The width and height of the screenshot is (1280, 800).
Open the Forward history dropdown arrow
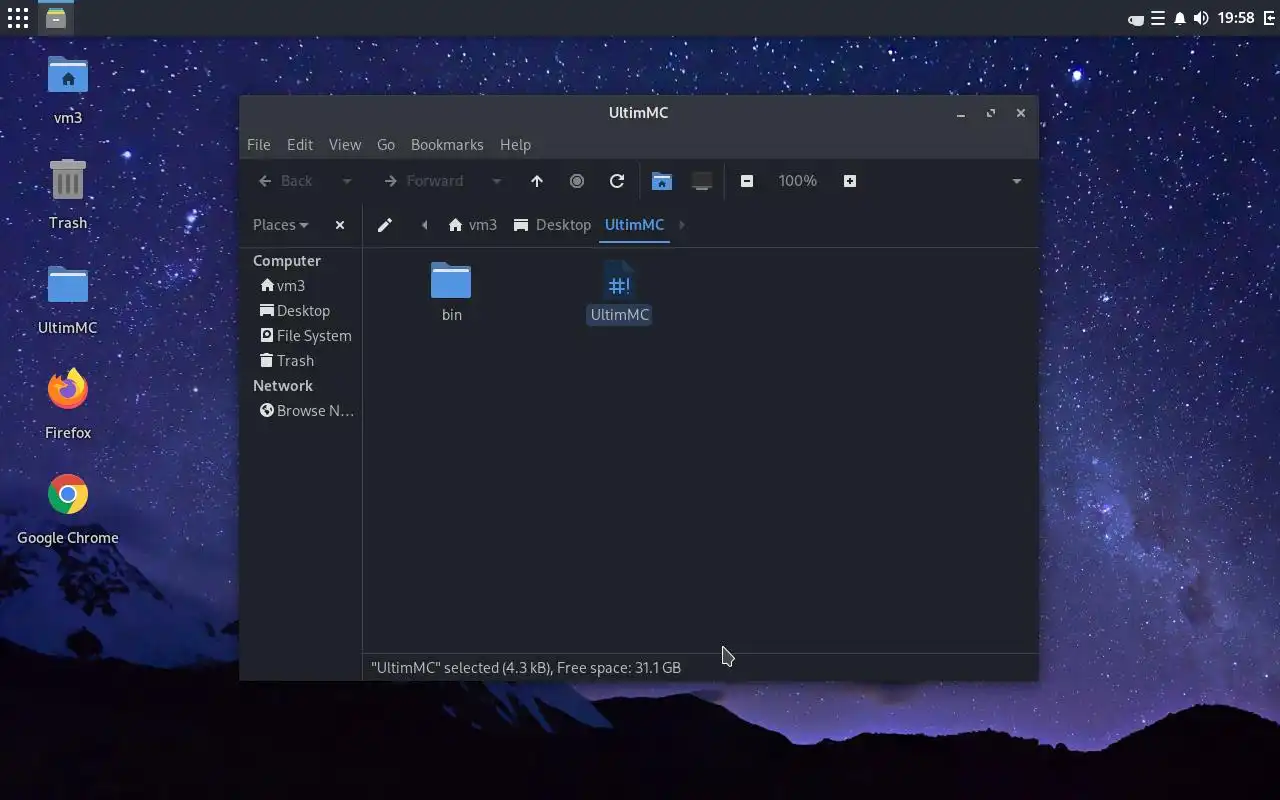pos(496,181)
